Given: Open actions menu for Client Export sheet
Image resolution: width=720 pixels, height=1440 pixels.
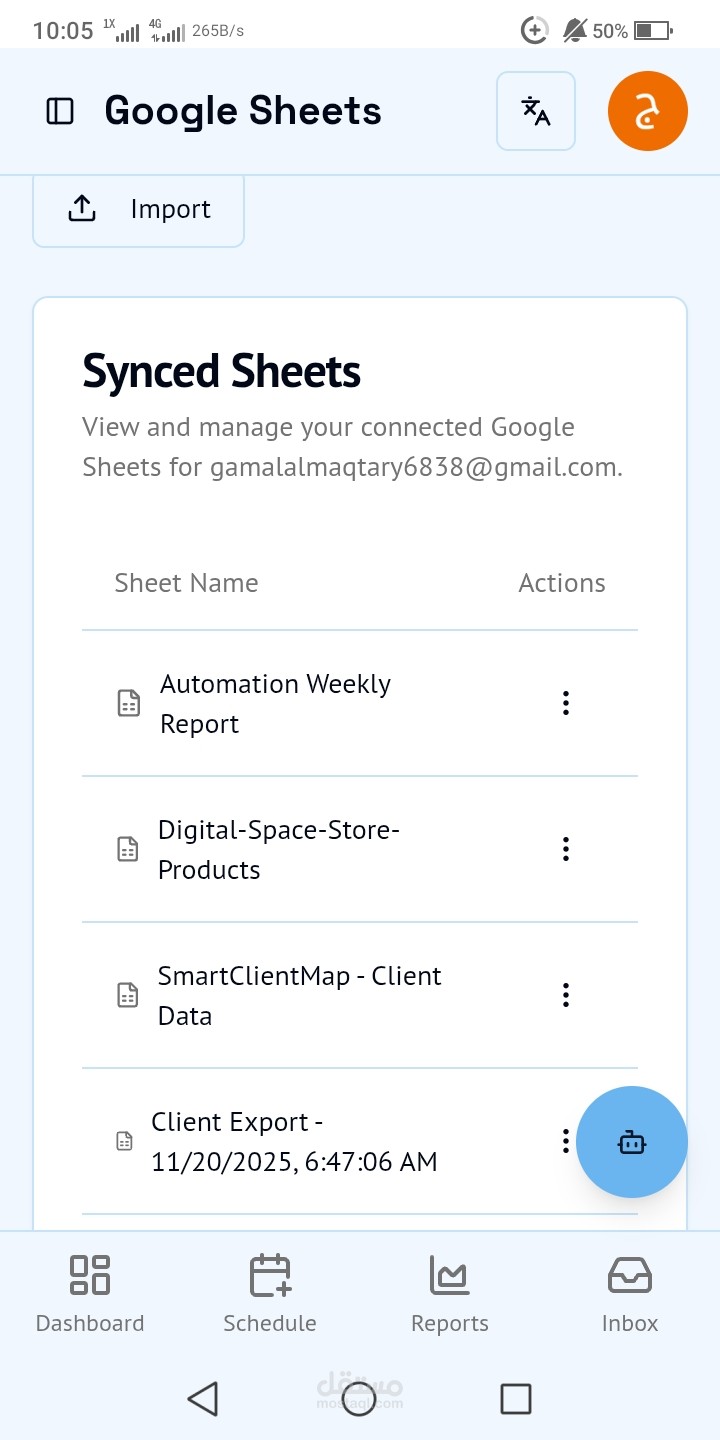Looking at the screenshot, I should [565, 1141].
